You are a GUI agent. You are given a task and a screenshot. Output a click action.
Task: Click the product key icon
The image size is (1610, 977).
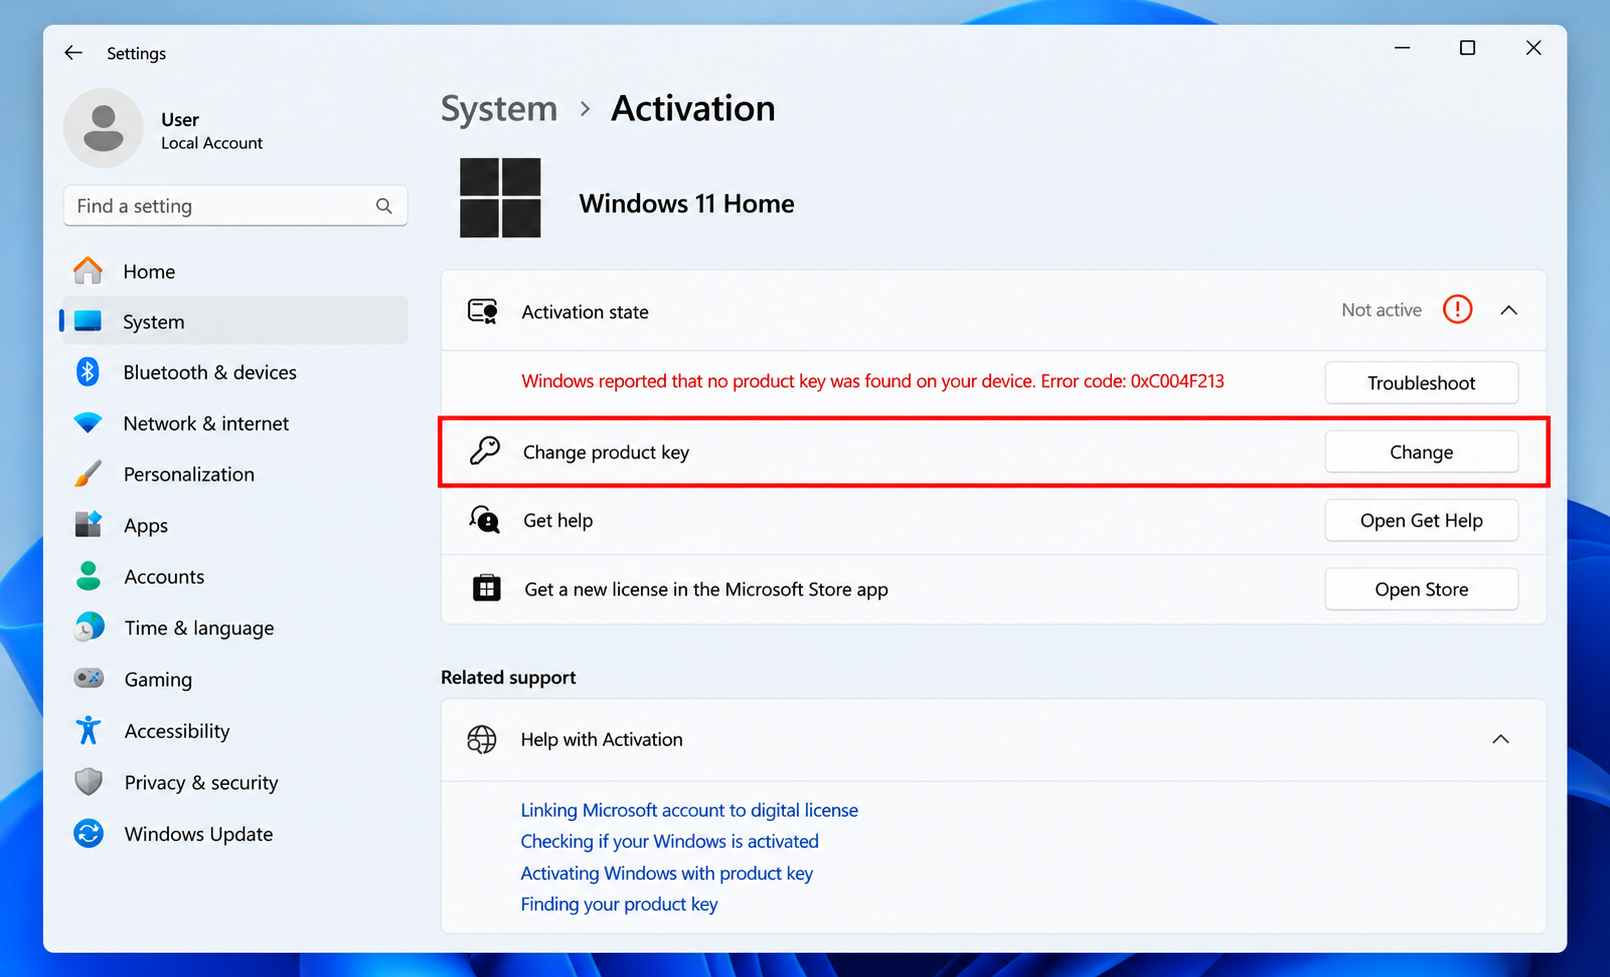(485, 451)
